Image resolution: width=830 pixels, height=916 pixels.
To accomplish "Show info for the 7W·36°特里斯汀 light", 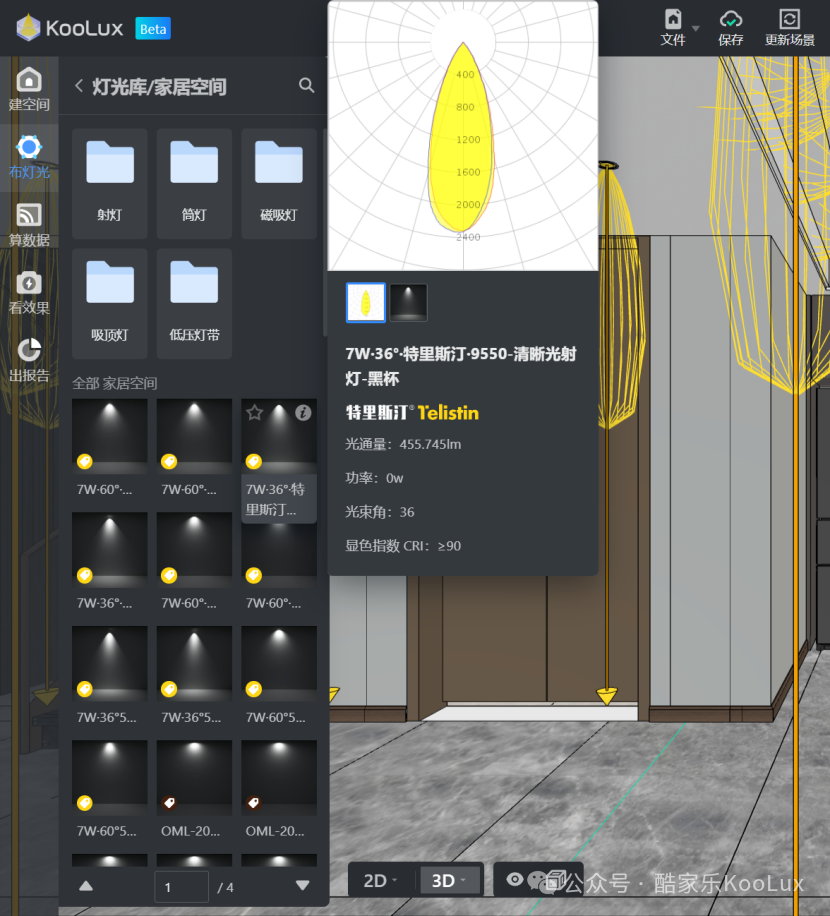I will click(x=303, y=413).
